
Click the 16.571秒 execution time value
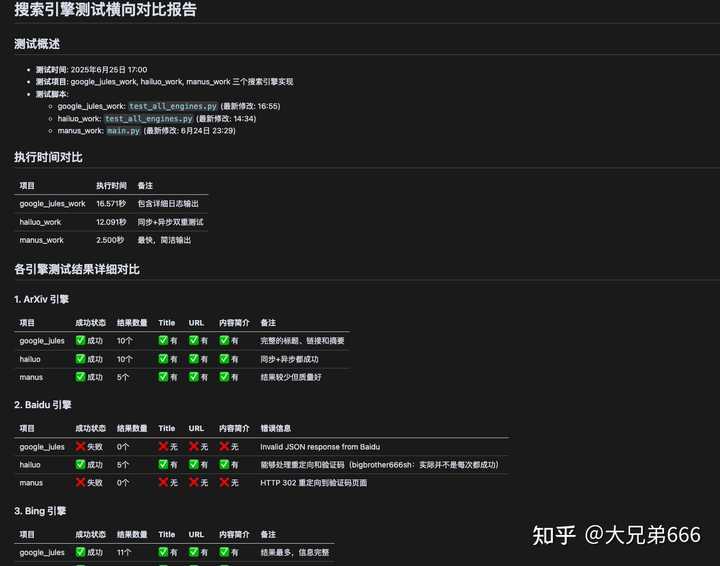click(111, 203)
